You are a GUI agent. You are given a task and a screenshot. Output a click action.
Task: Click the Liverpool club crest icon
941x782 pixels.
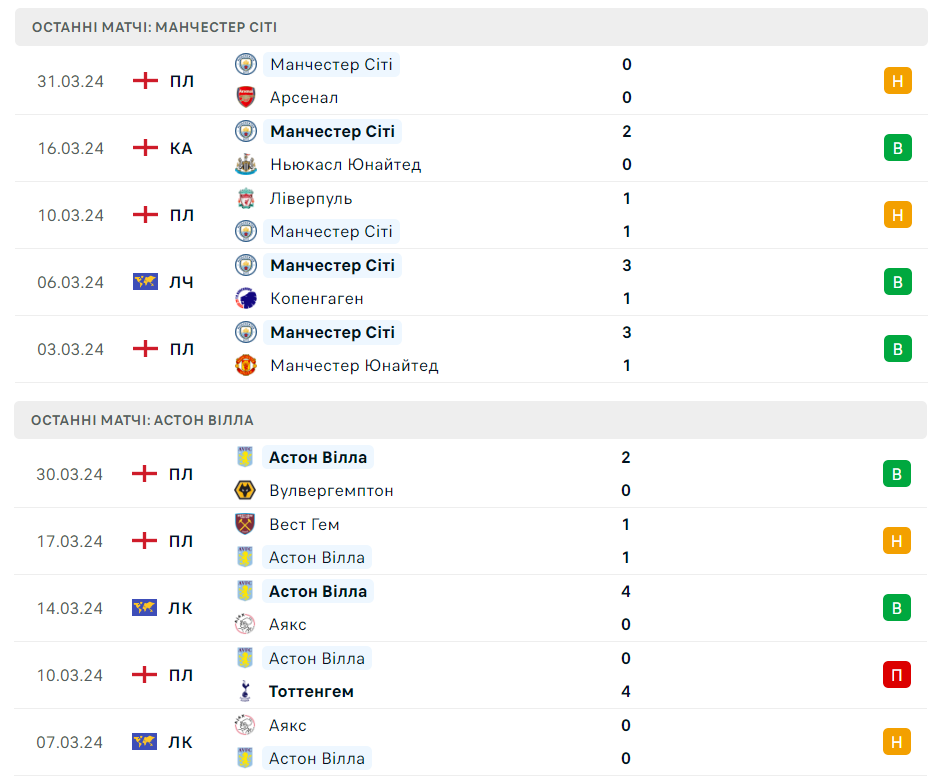coord(246,198)
